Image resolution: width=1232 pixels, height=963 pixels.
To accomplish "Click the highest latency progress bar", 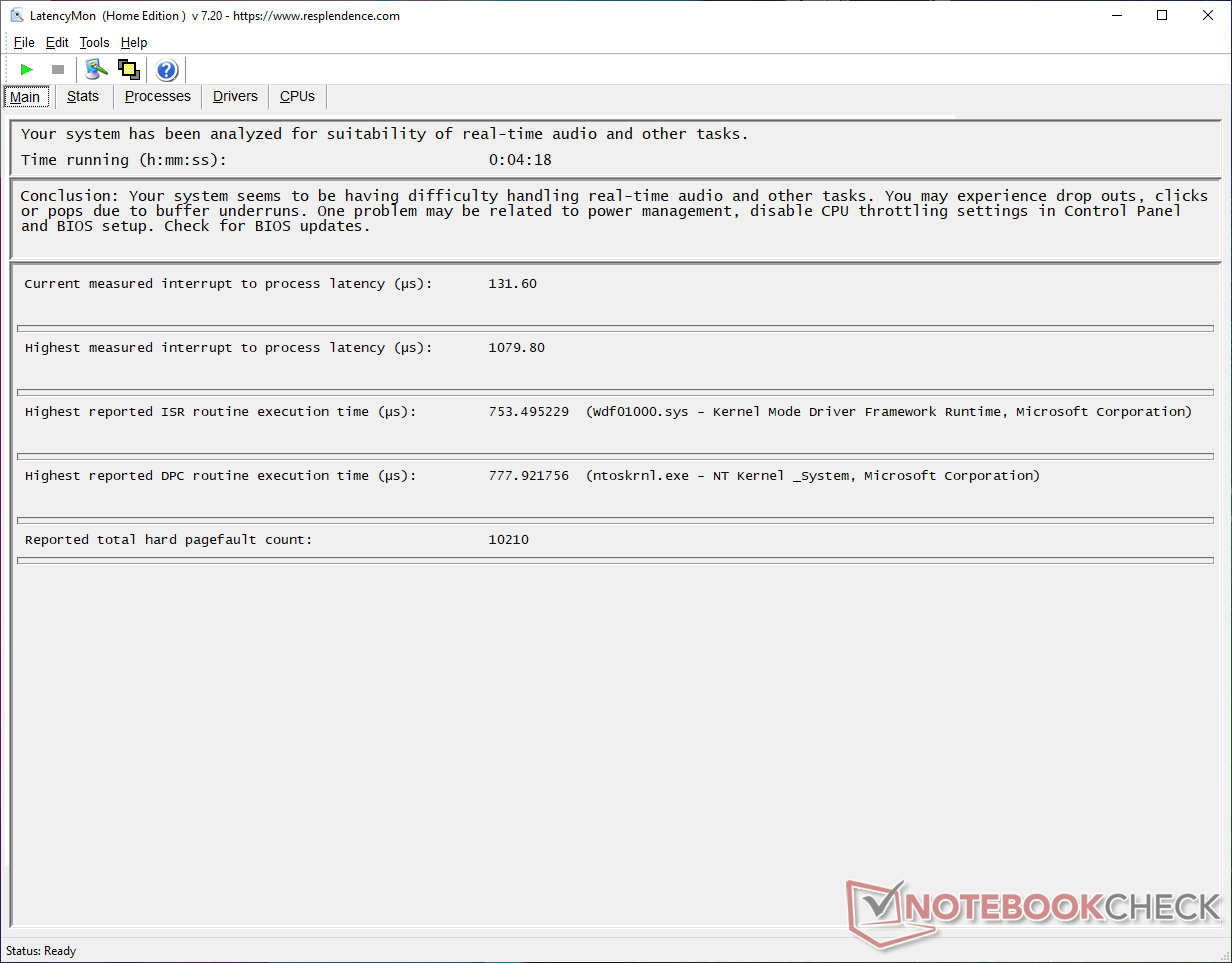I will [615, 392].
